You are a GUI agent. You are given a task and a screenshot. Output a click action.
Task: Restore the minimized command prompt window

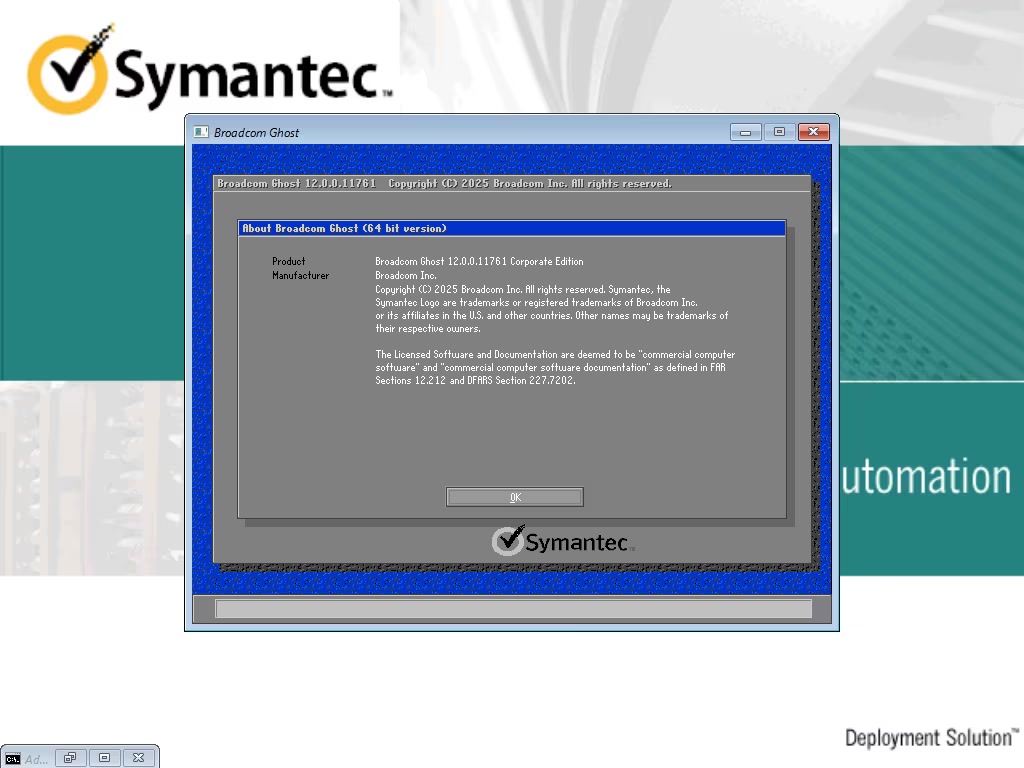(x=70, y=758)
